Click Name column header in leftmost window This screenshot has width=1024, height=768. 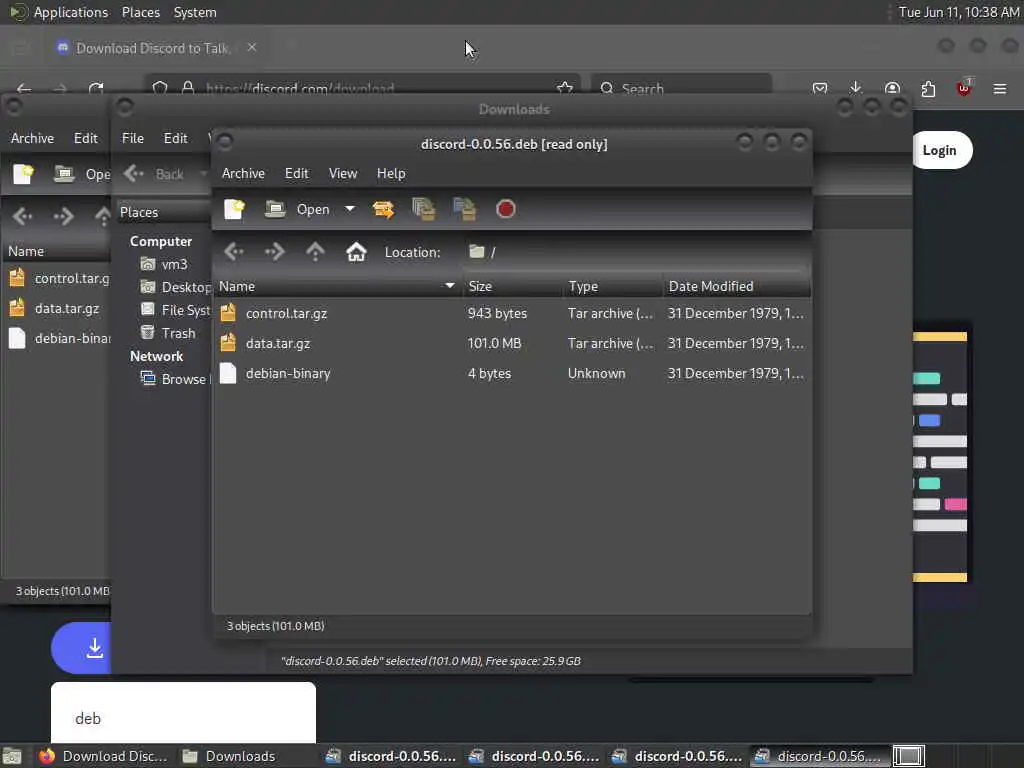56,251
